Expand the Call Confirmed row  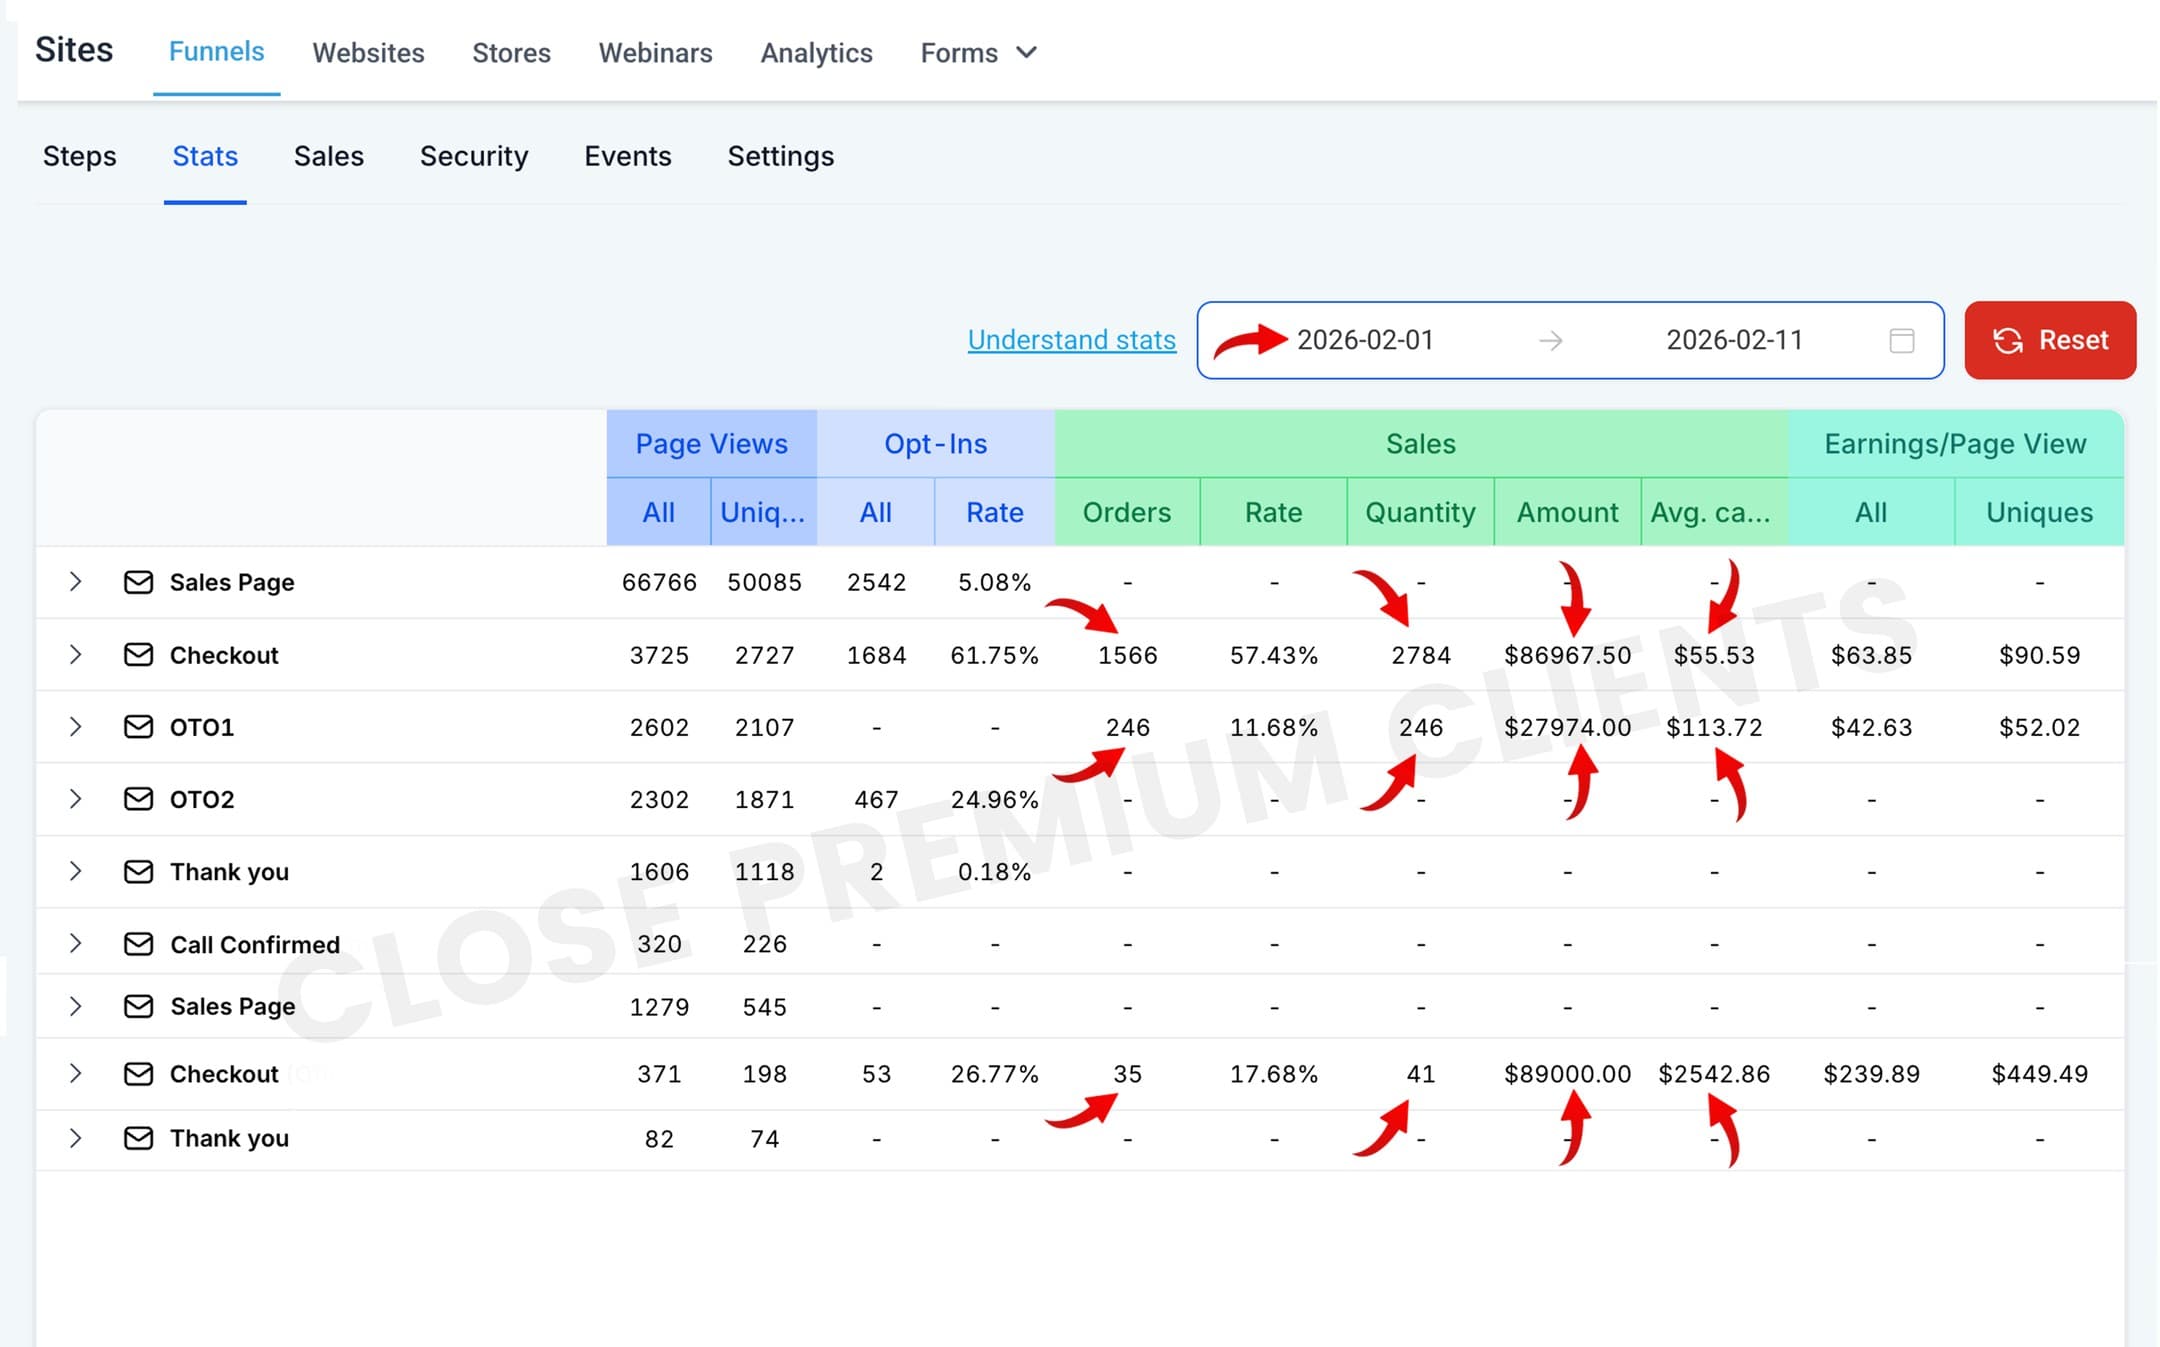click(x=75, y=943)
